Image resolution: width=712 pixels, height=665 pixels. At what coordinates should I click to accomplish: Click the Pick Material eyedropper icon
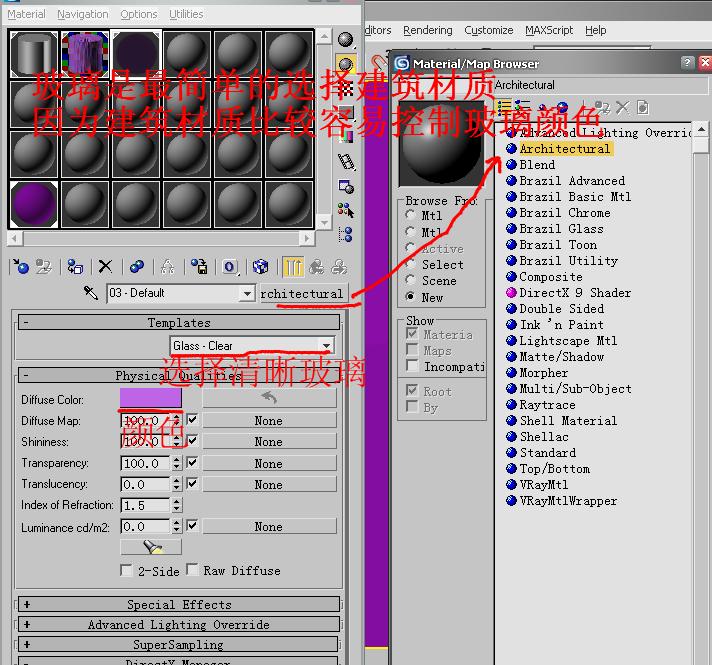[91, 293]
